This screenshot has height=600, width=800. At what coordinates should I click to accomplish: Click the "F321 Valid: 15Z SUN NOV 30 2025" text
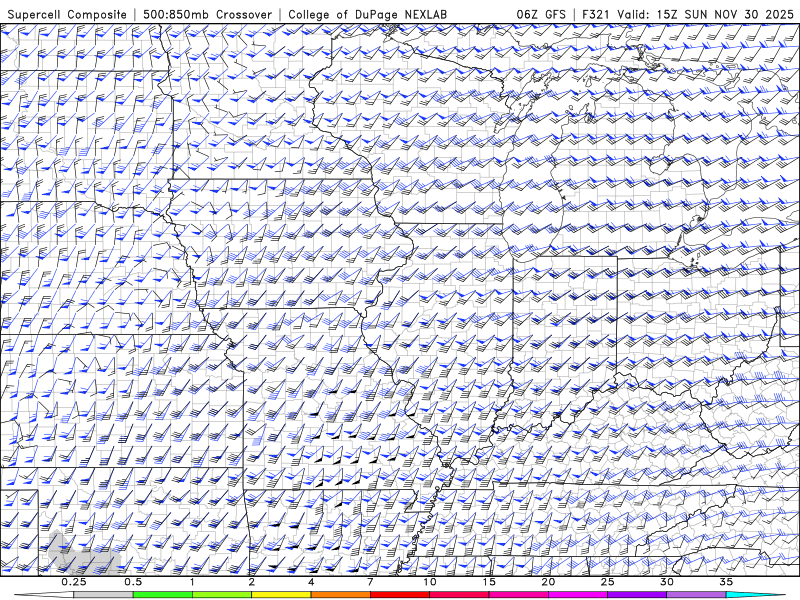tap(688, 14)
